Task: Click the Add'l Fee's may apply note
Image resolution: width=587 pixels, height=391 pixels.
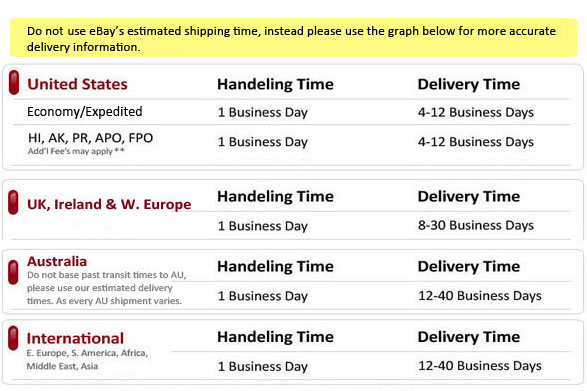Action: click(x=76, y=151)
